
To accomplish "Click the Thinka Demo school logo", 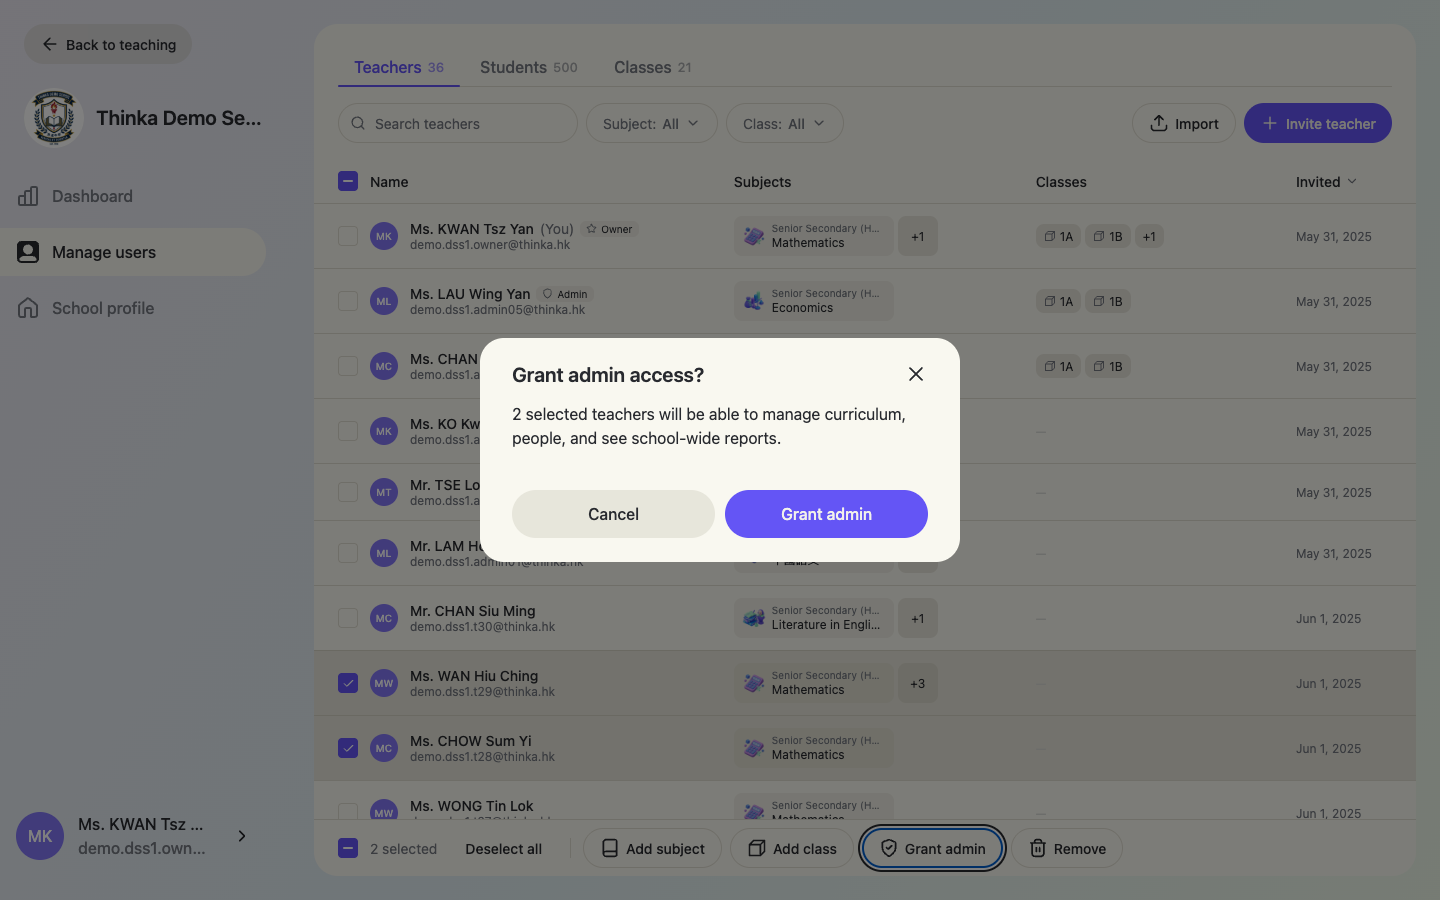I will coord(53,118).
